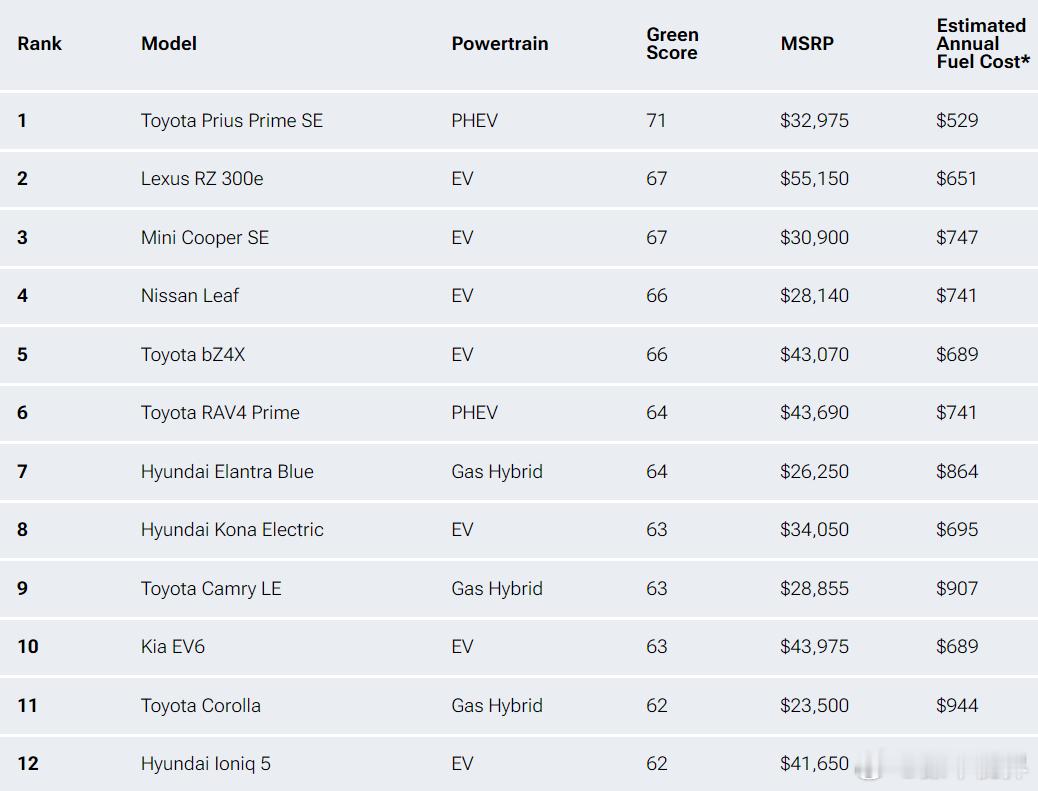The width and height of the screenshot is (1038, 791).
Task: Click Toyota Camry LE model name
Action: point(211,588)
